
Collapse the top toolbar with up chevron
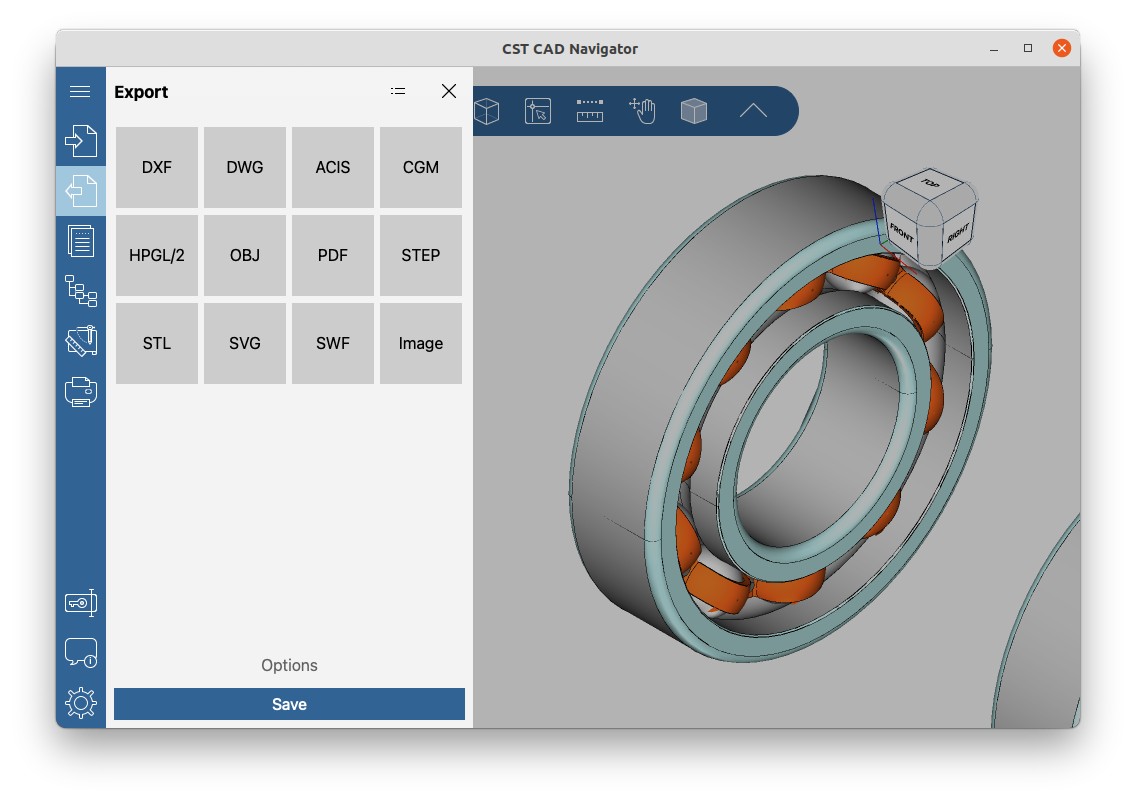tap(753, 110)
